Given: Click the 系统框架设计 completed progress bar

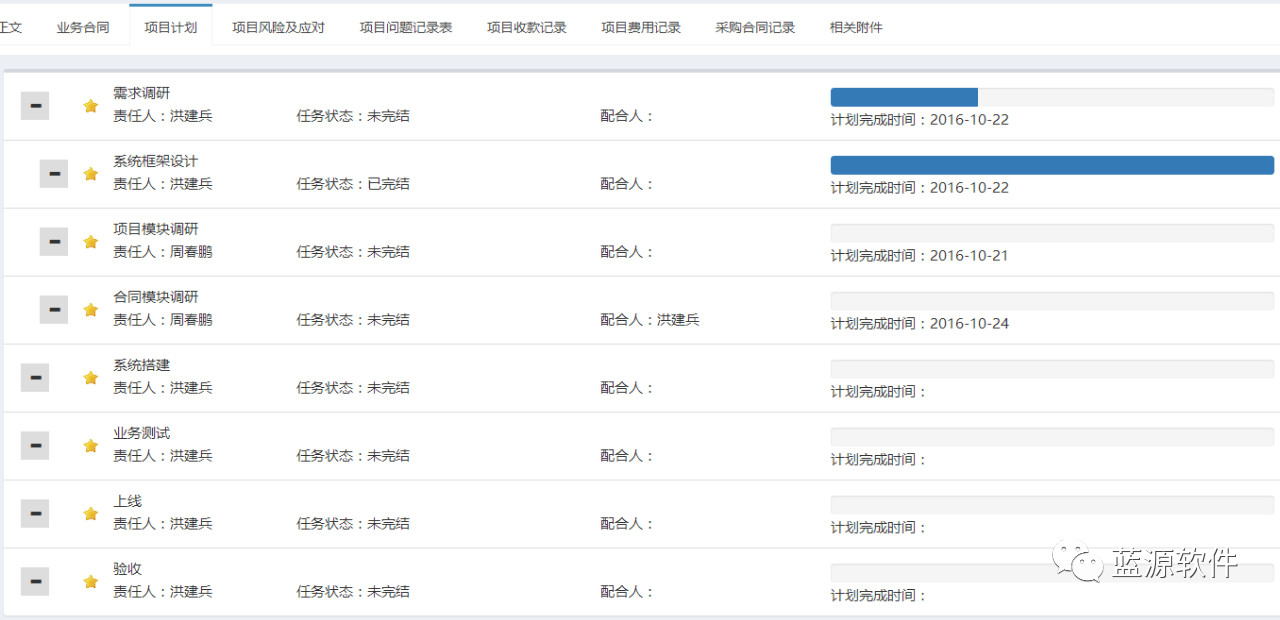Looking at the screenshot, I should point(1052,165).
